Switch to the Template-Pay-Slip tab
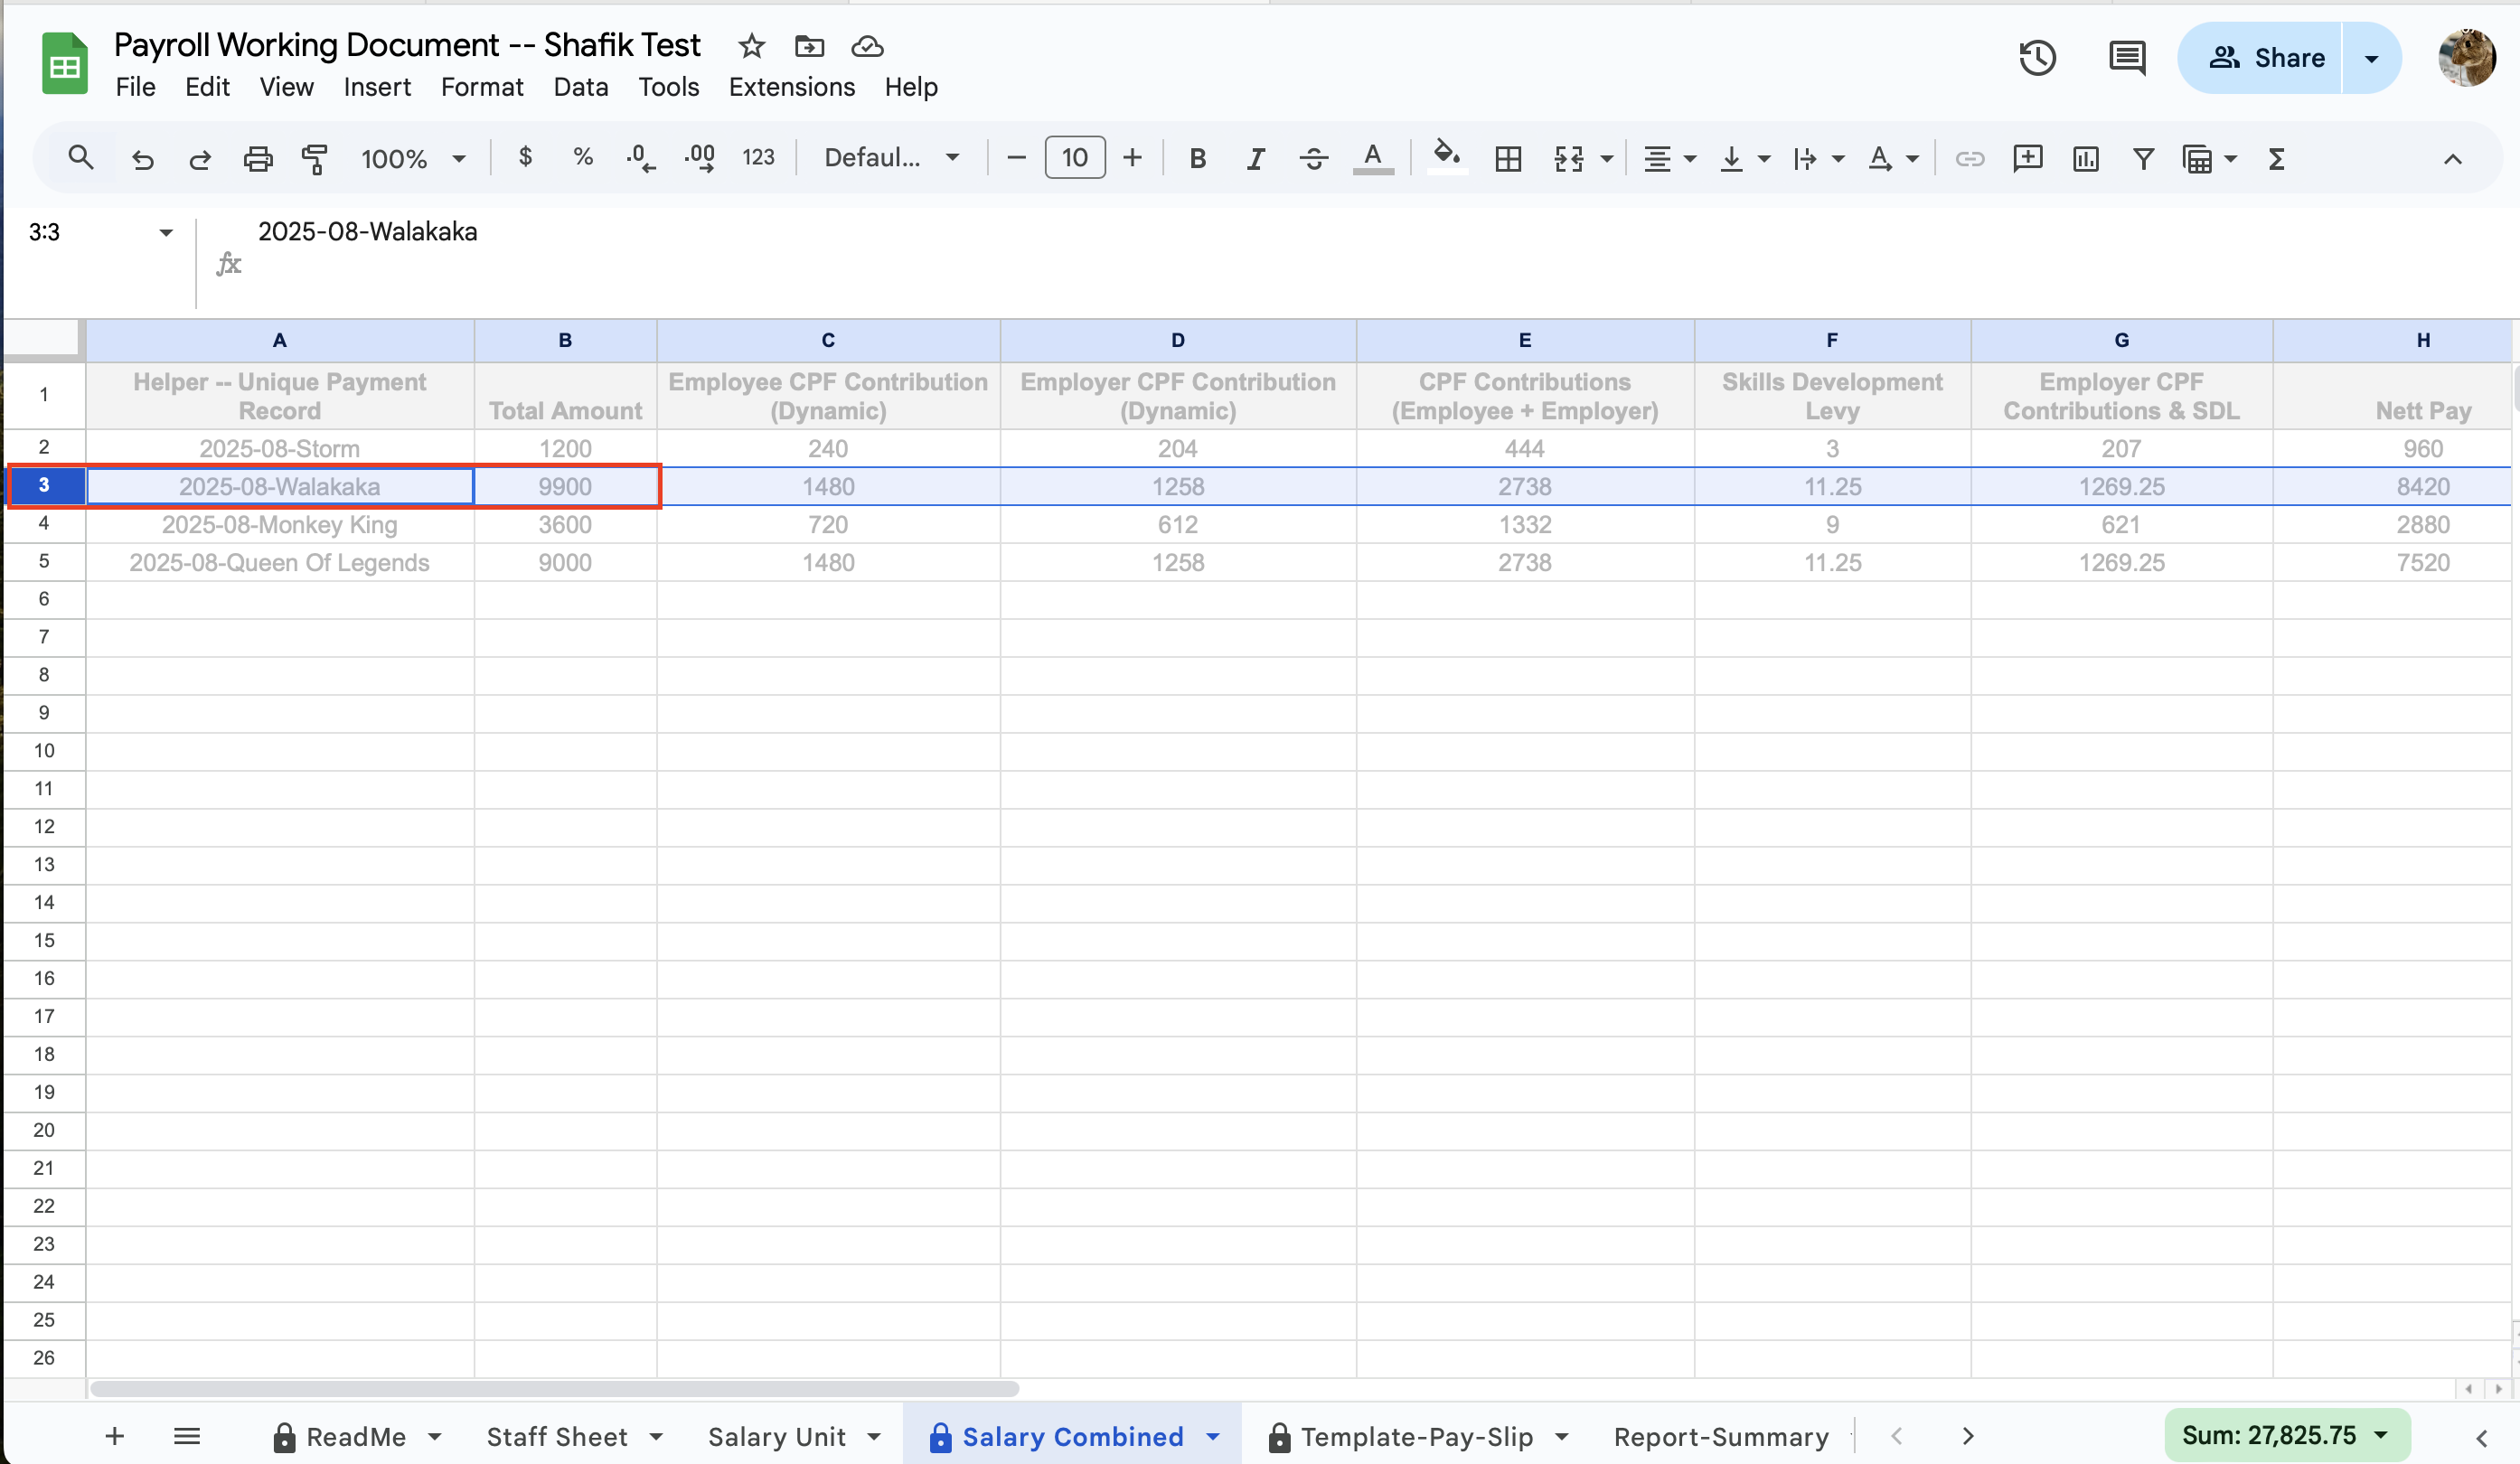The width and height of the screenshot is (2520, 1464). point(1418,1436)
